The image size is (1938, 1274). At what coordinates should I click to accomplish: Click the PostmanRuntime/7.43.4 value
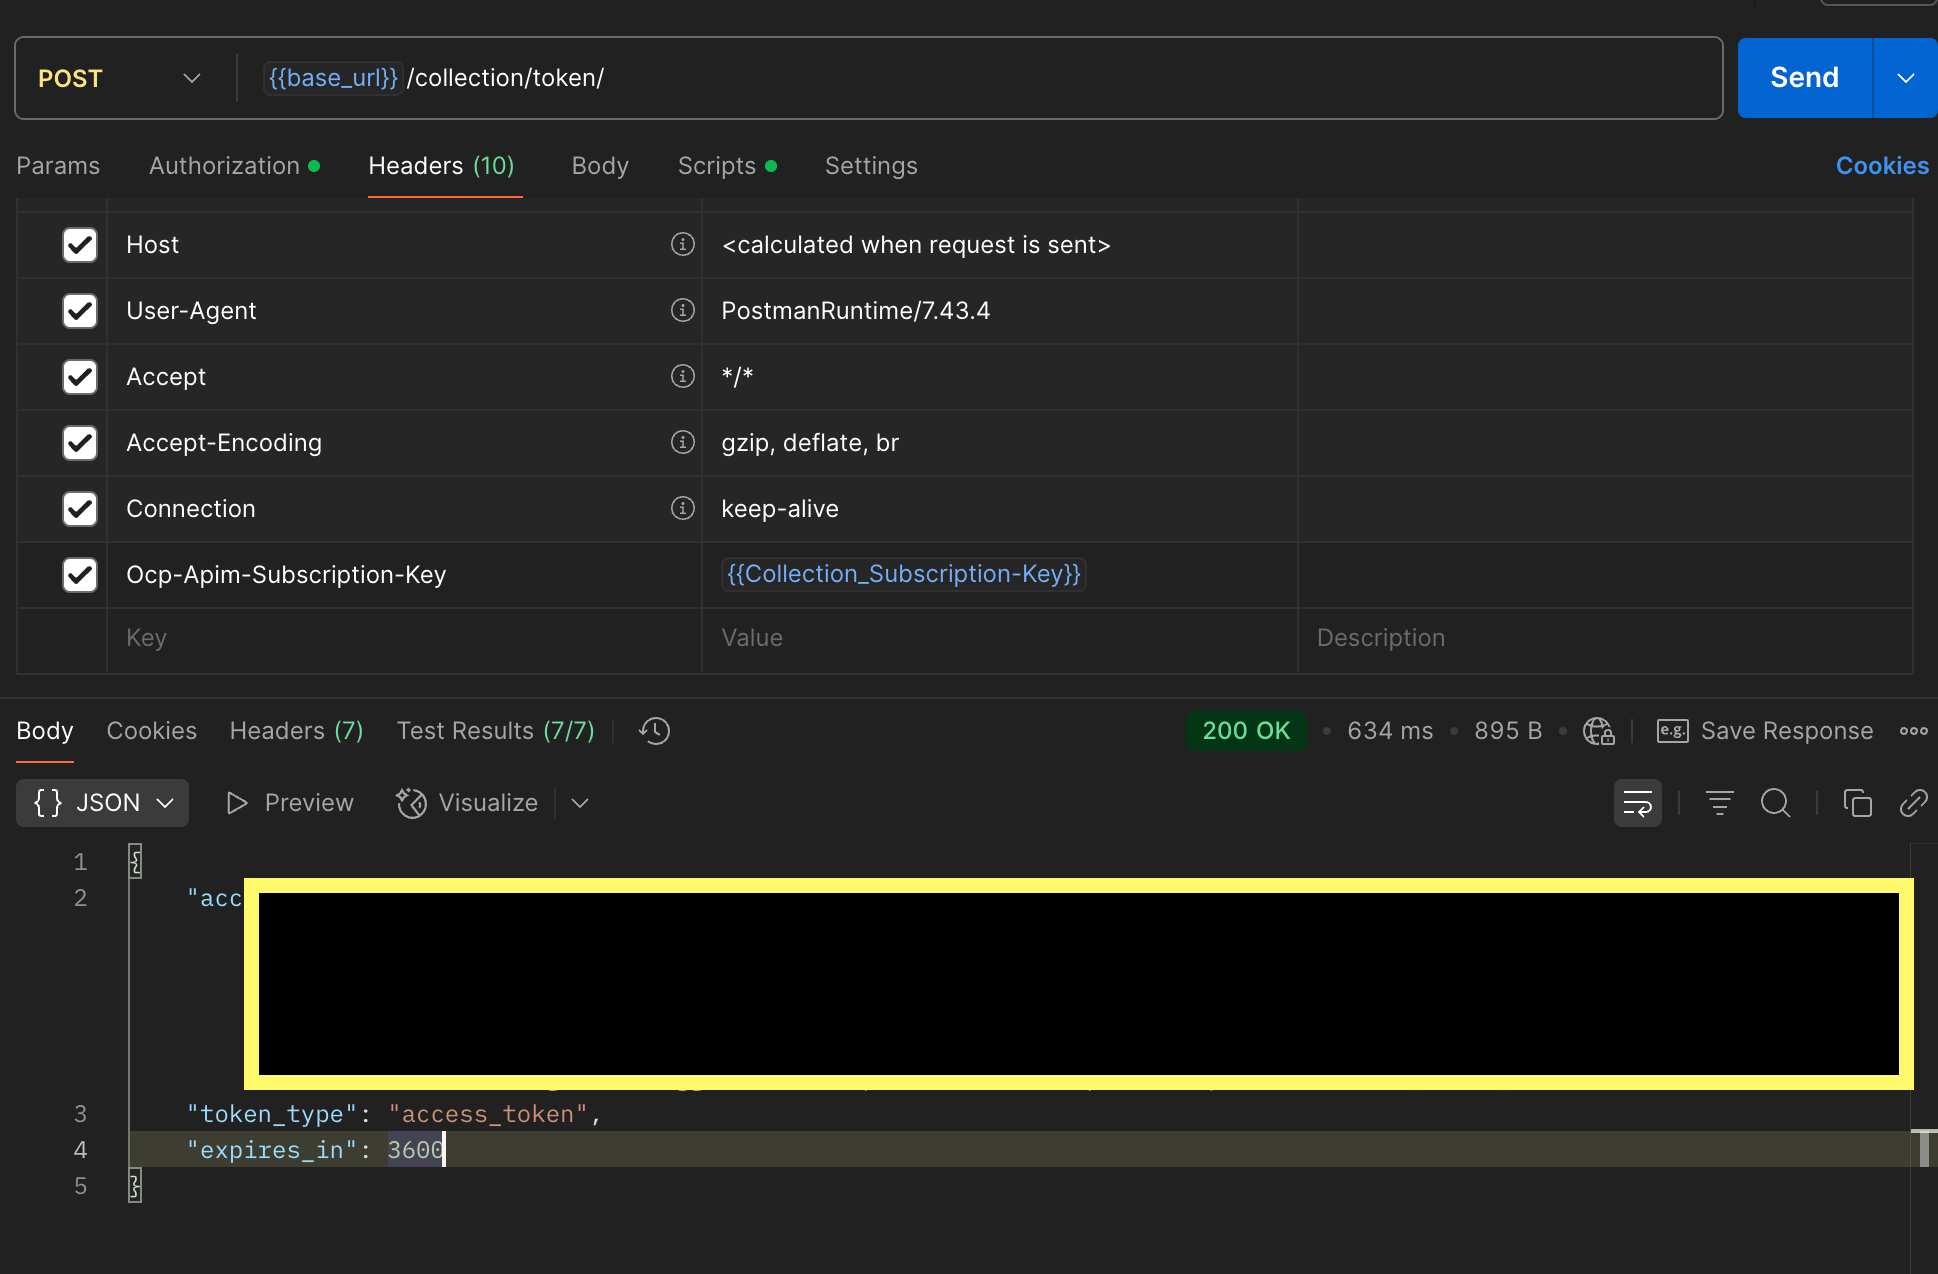pyautogui.click(x=855, y=311)
